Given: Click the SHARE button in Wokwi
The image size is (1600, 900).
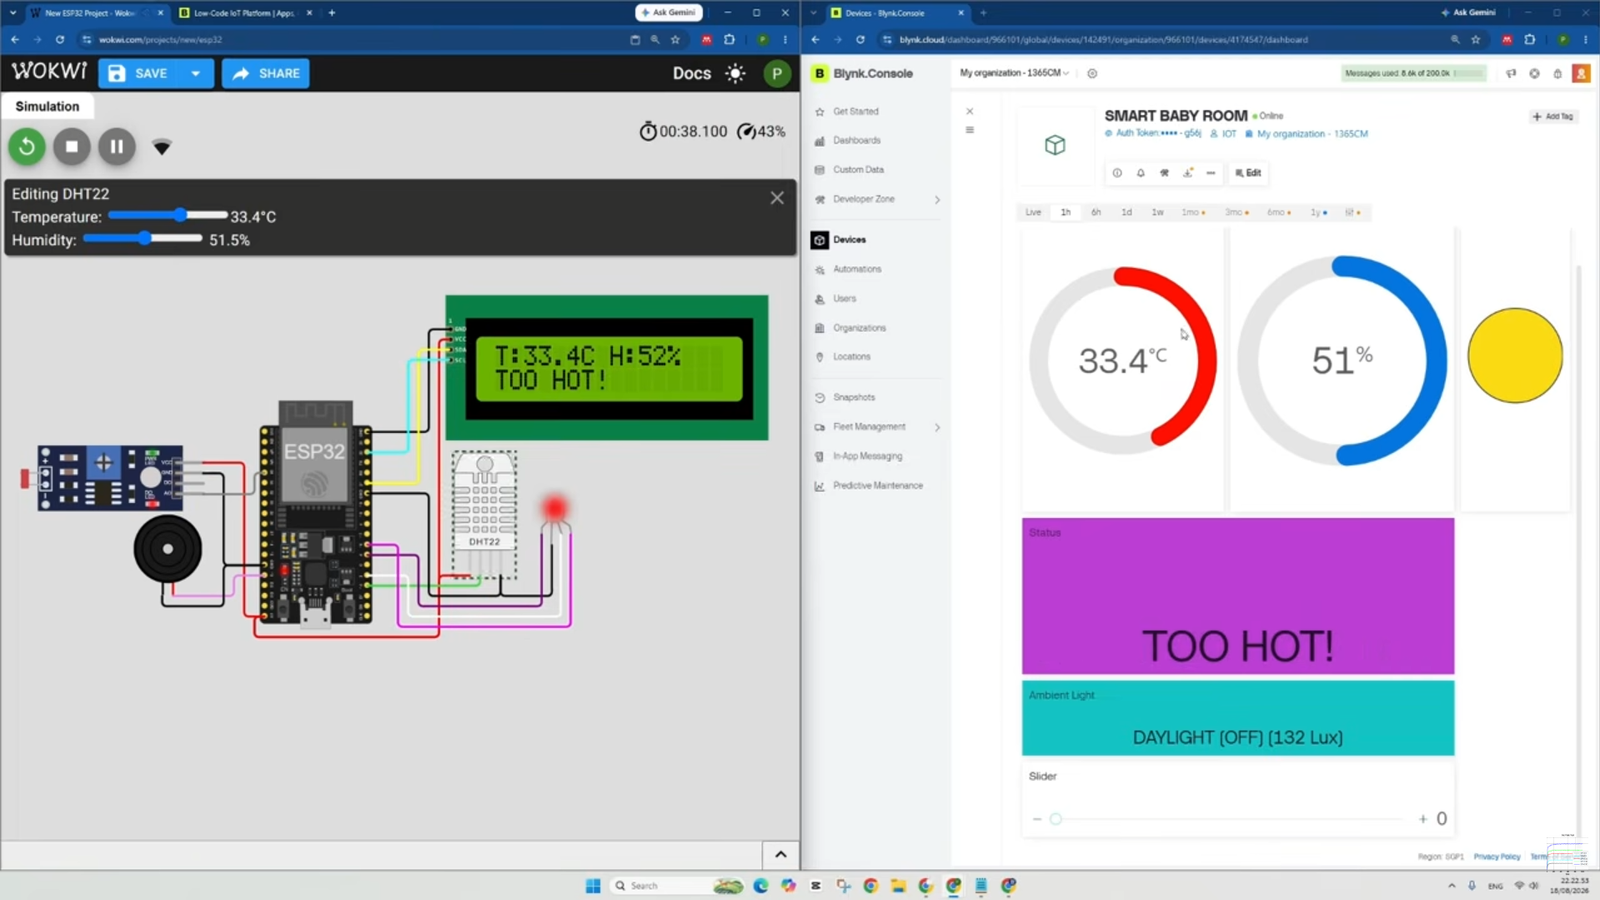Looking at the screenshot, I should [x=266, y=73].
